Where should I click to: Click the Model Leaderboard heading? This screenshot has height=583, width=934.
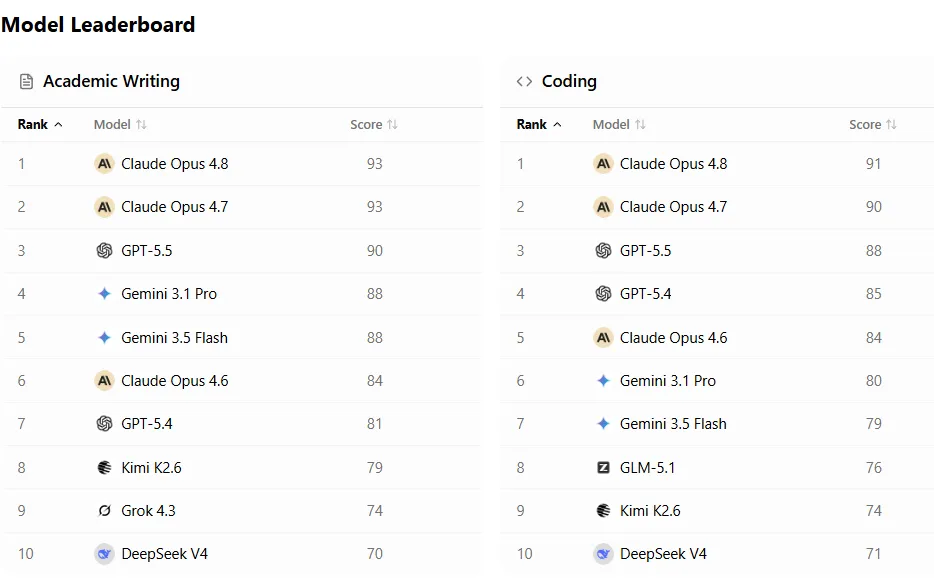point(98,24)
